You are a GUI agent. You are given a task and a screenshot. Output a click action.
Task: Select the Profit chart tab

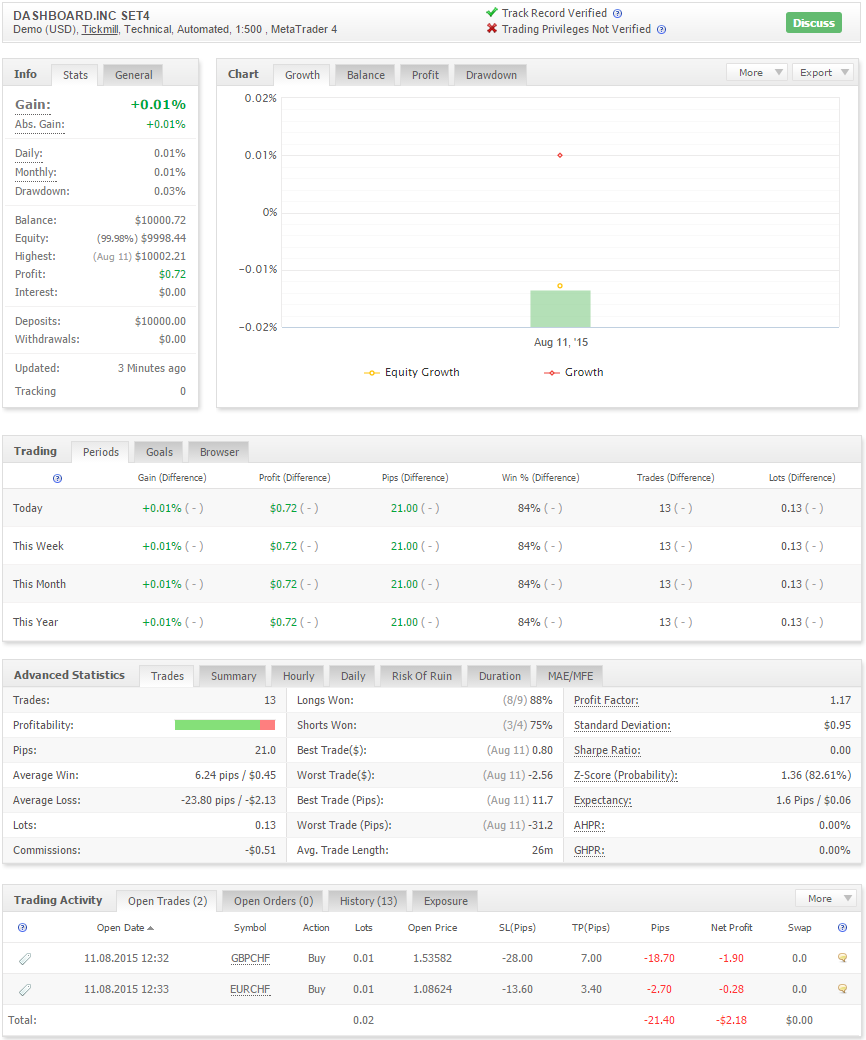[x=425, y=75]
